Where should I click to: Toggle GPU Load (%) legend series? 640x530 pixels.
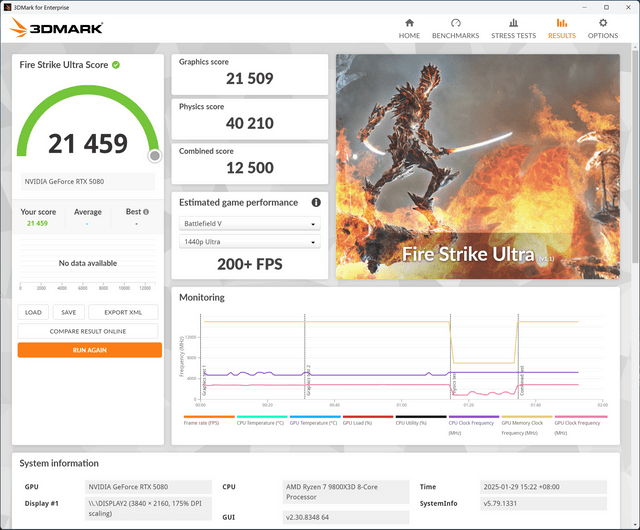tap(368, 421)
